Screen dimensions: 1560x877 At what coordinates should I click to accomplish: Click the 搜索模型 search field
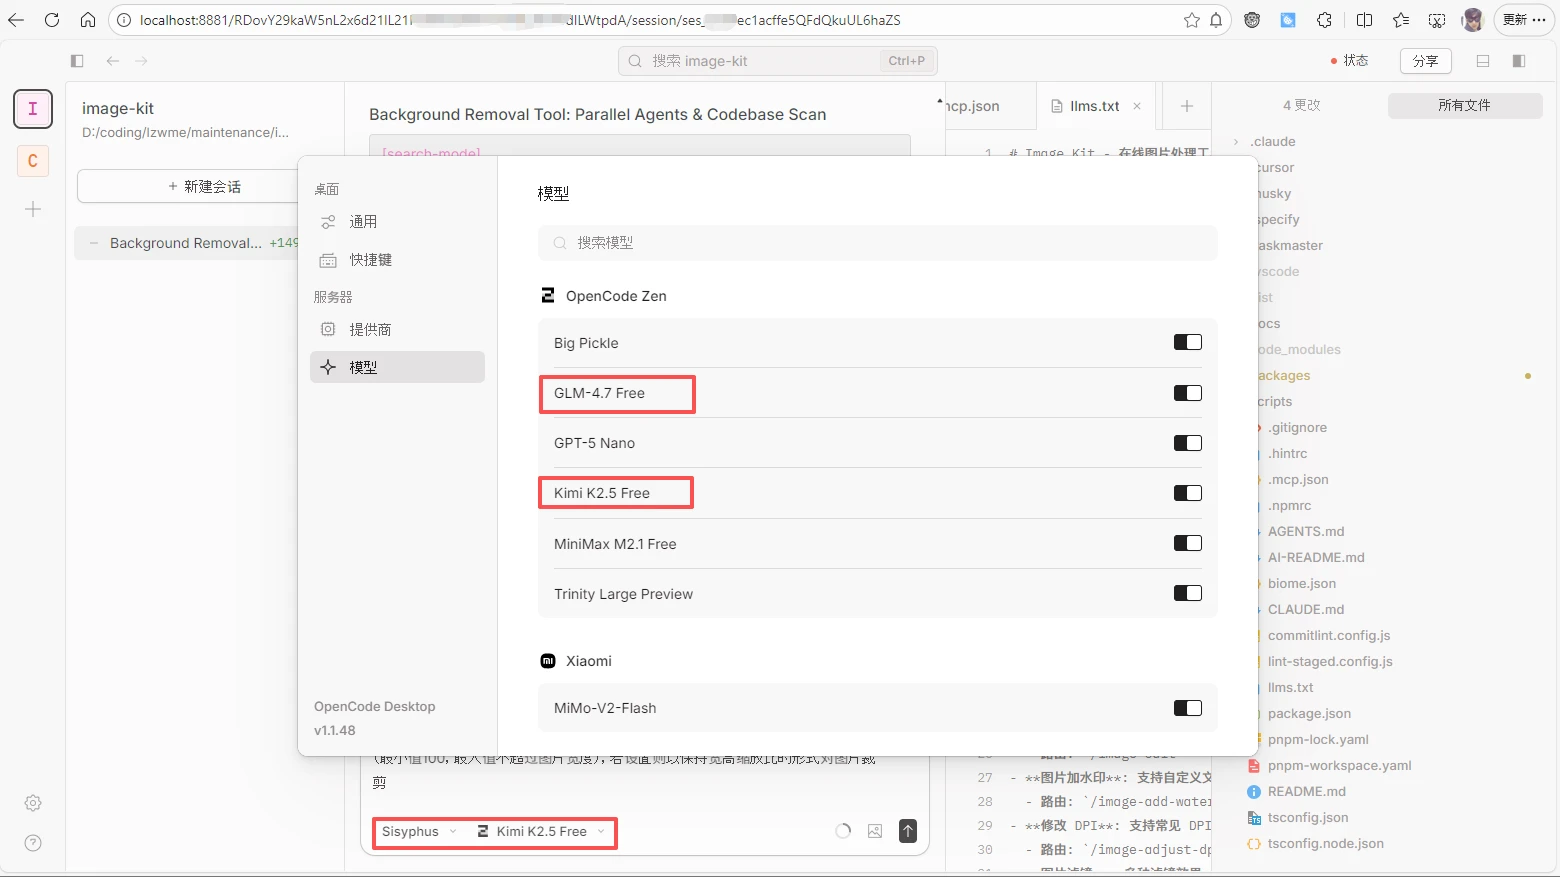[x=877, y=242]
